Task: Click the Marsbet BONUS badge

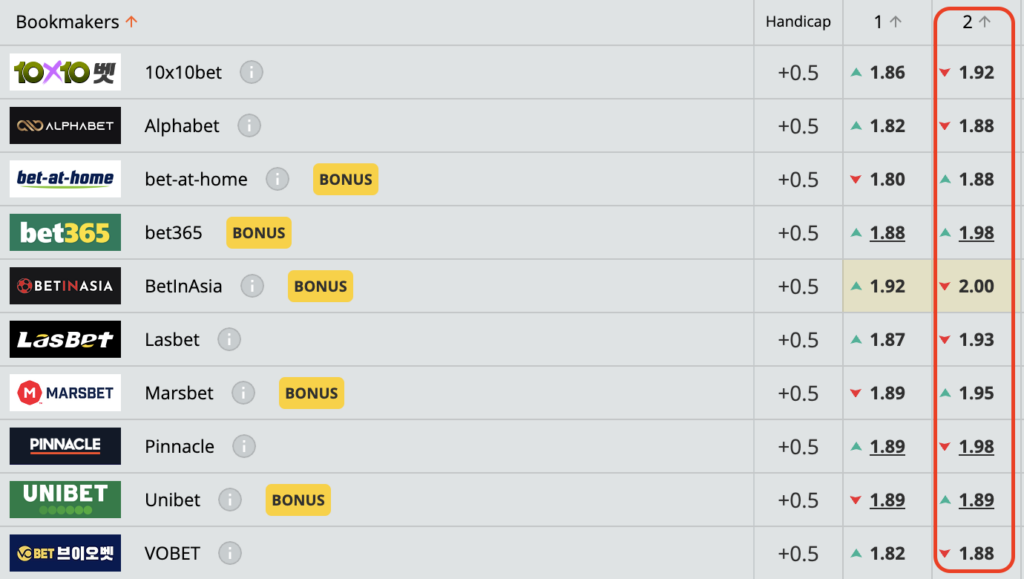Action: click(x=311, y=393)
